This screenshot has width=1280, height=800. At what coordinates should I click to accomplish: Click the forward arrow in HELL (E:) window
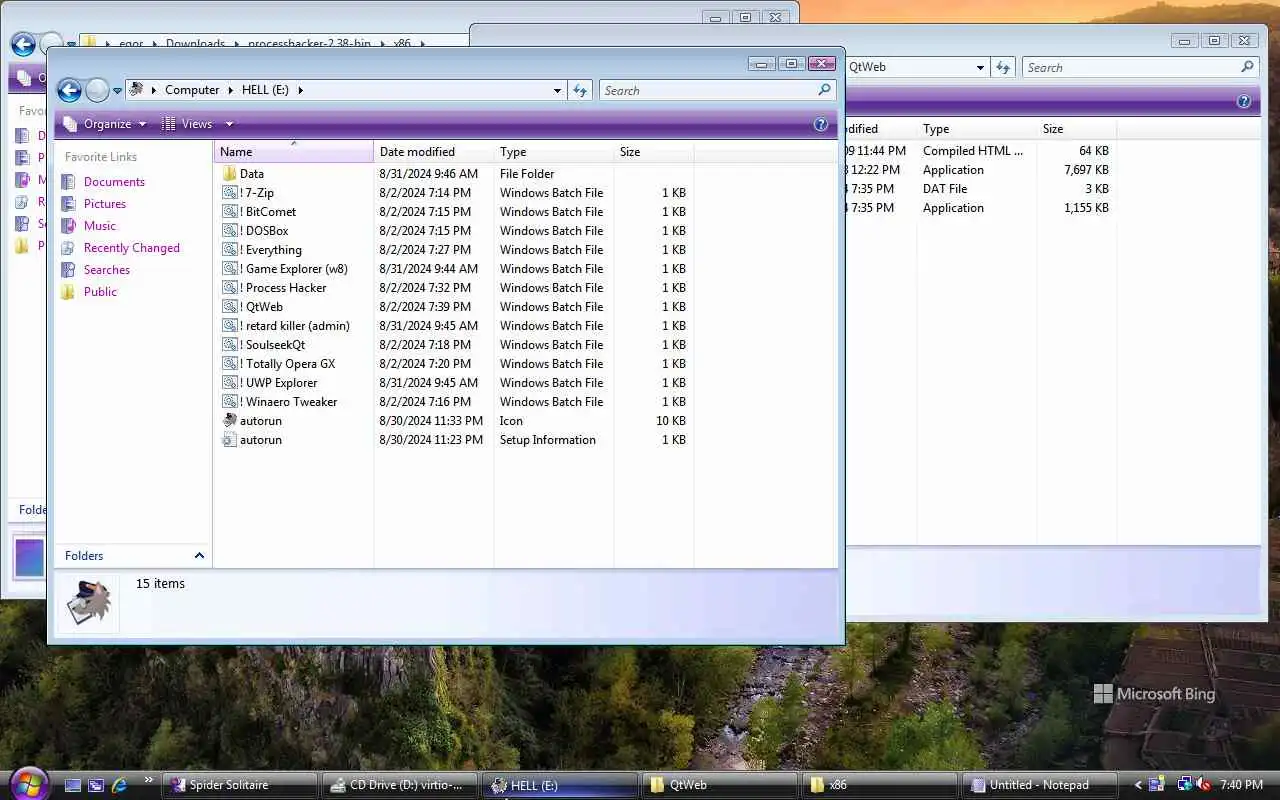(x=97, y=91)
